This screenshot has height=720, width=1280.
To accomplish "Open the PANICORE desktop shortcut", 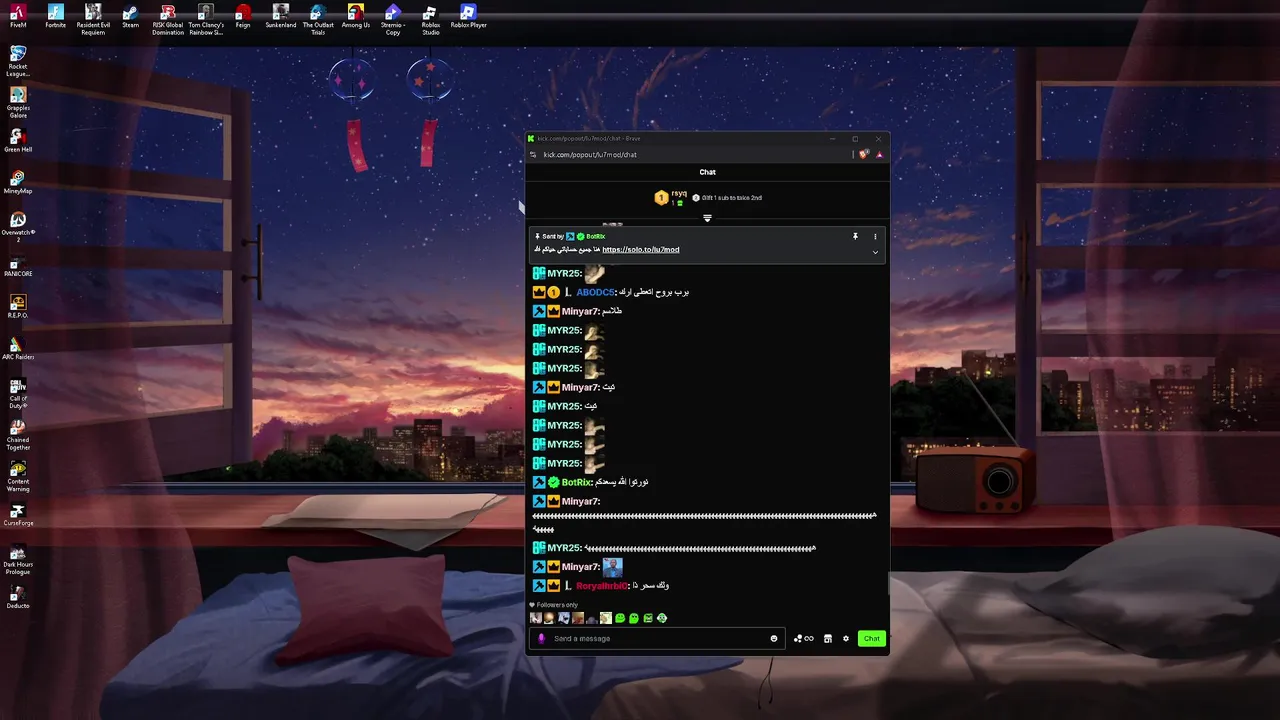I will point(18,265).
